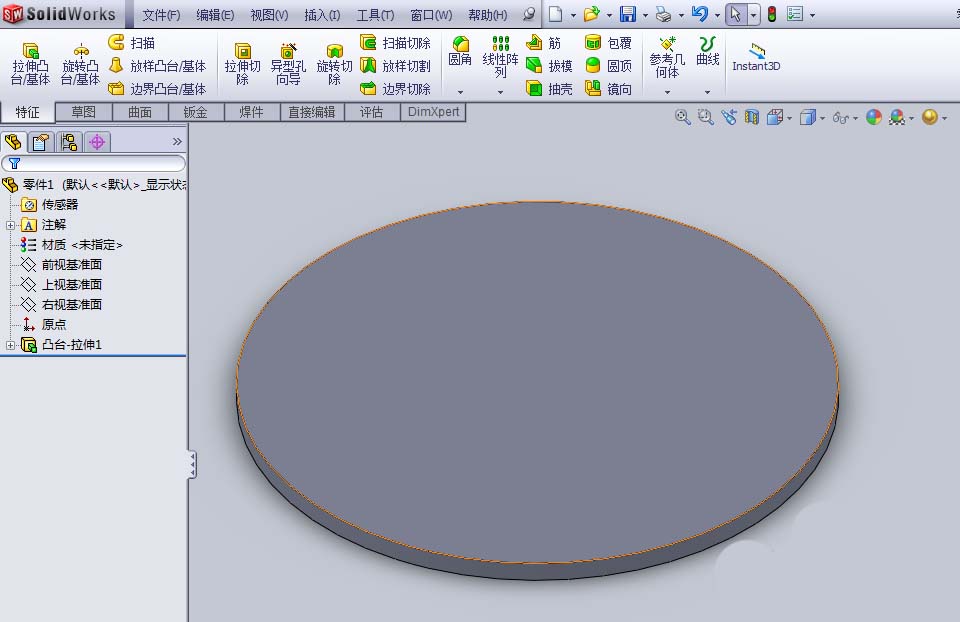The height and width of the screenshot is (622, 960).
Task: Click Zoom to Area icon
Action: 705,117
